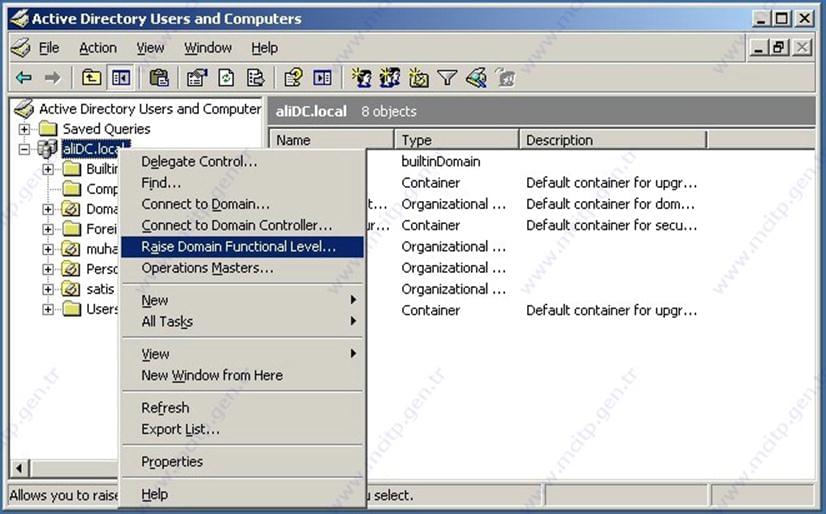
Task: Choose New Window from Here
Action: (x=242, y=375)
